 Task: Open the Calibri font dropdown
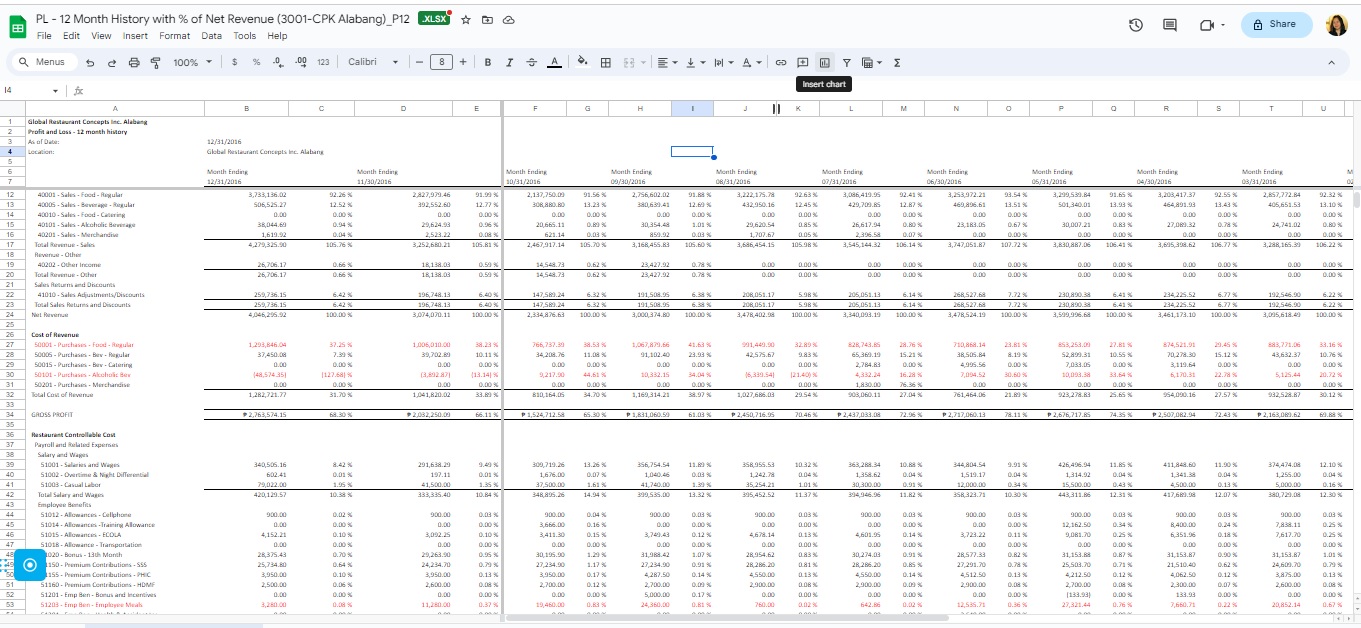click(x=373, y=62)
